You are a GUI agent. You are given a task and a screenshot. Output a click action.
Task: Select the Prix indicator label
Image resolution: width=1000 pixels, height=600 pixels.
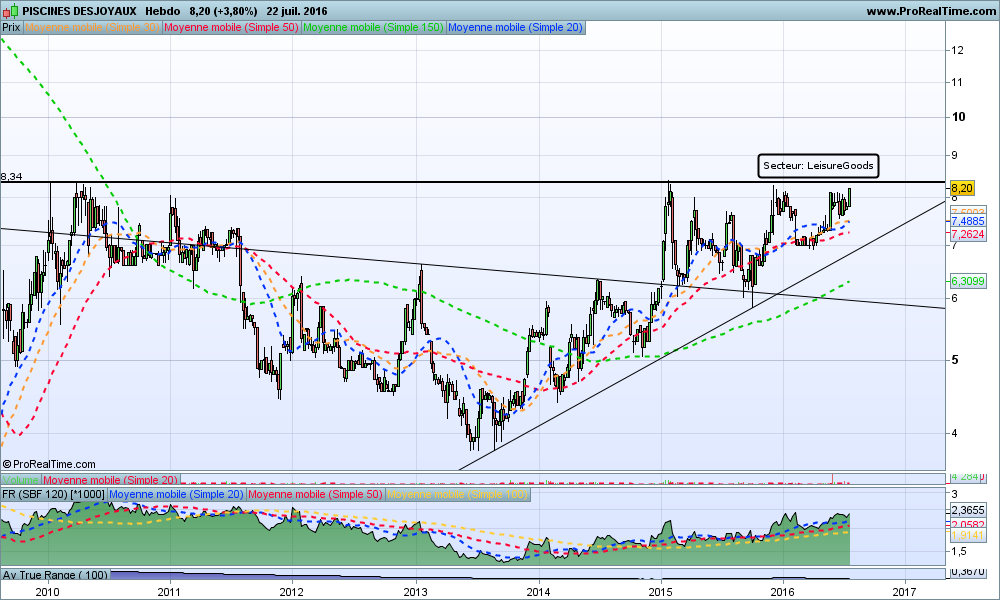(11, 27)
